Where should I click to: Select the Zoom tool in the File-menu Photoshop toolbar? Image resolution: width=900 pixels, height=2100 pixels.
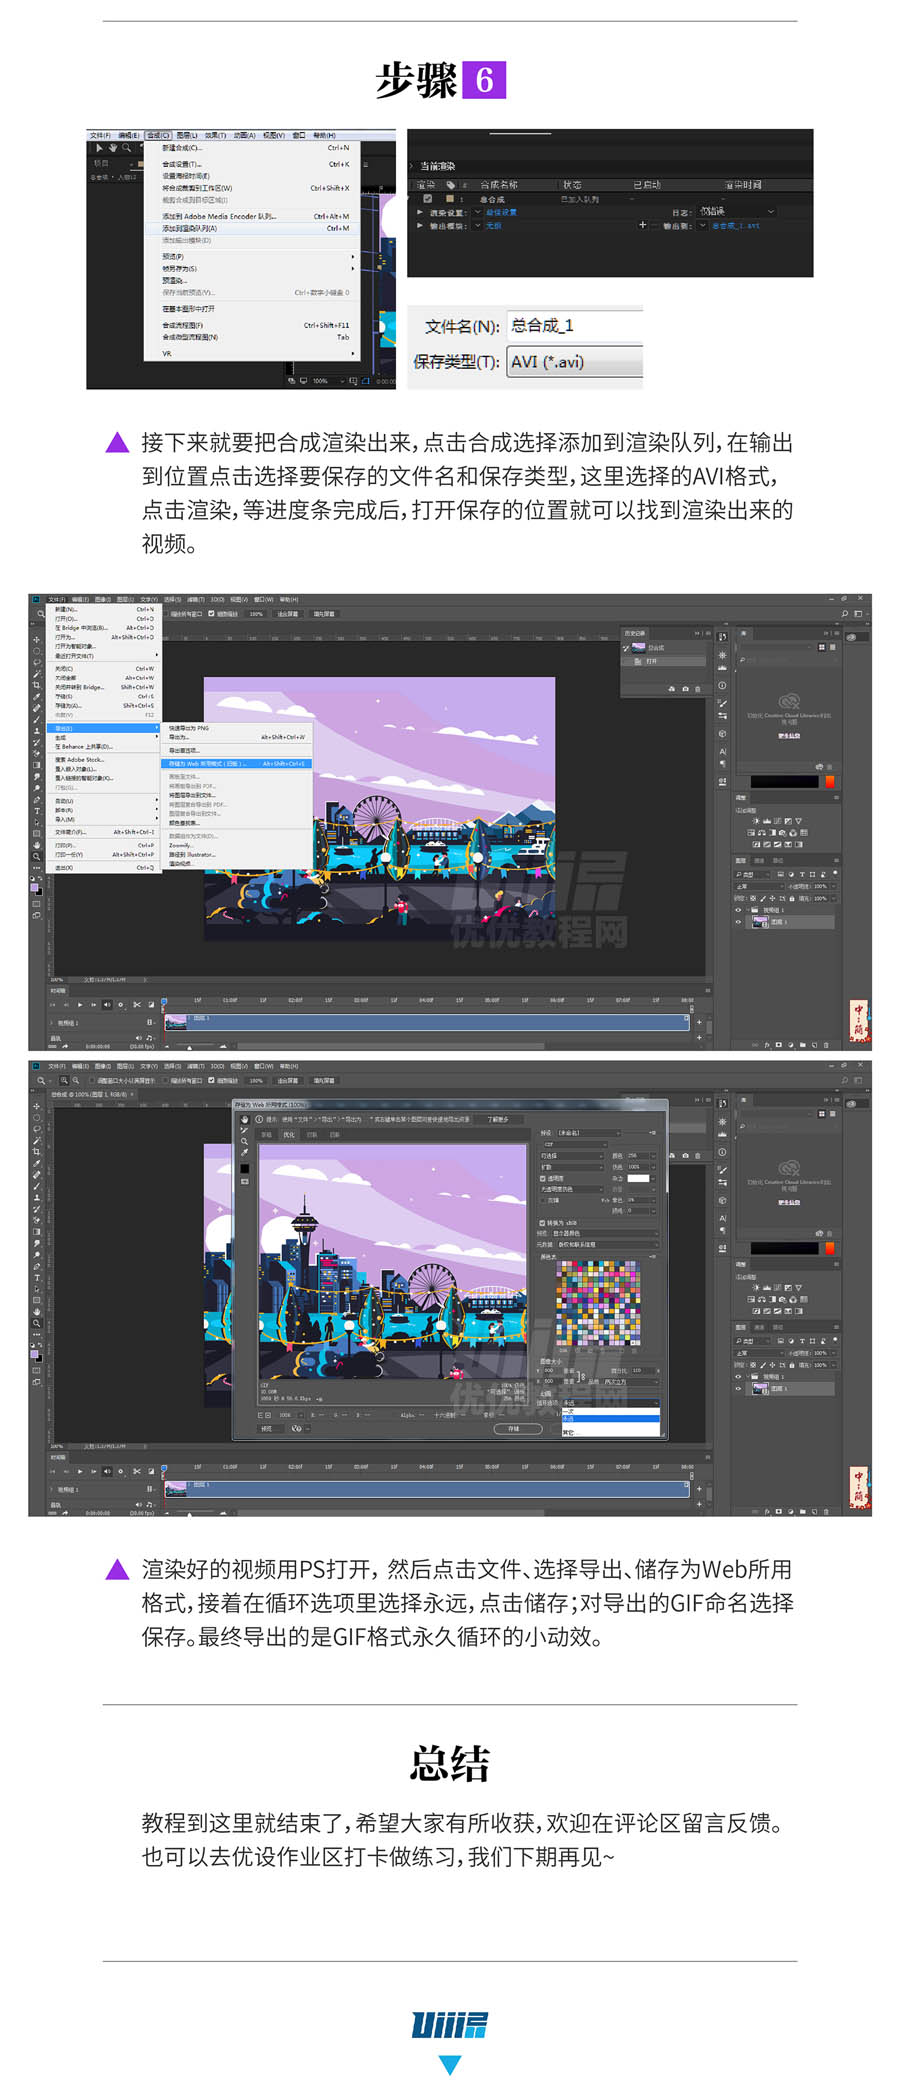pos(36,856)
